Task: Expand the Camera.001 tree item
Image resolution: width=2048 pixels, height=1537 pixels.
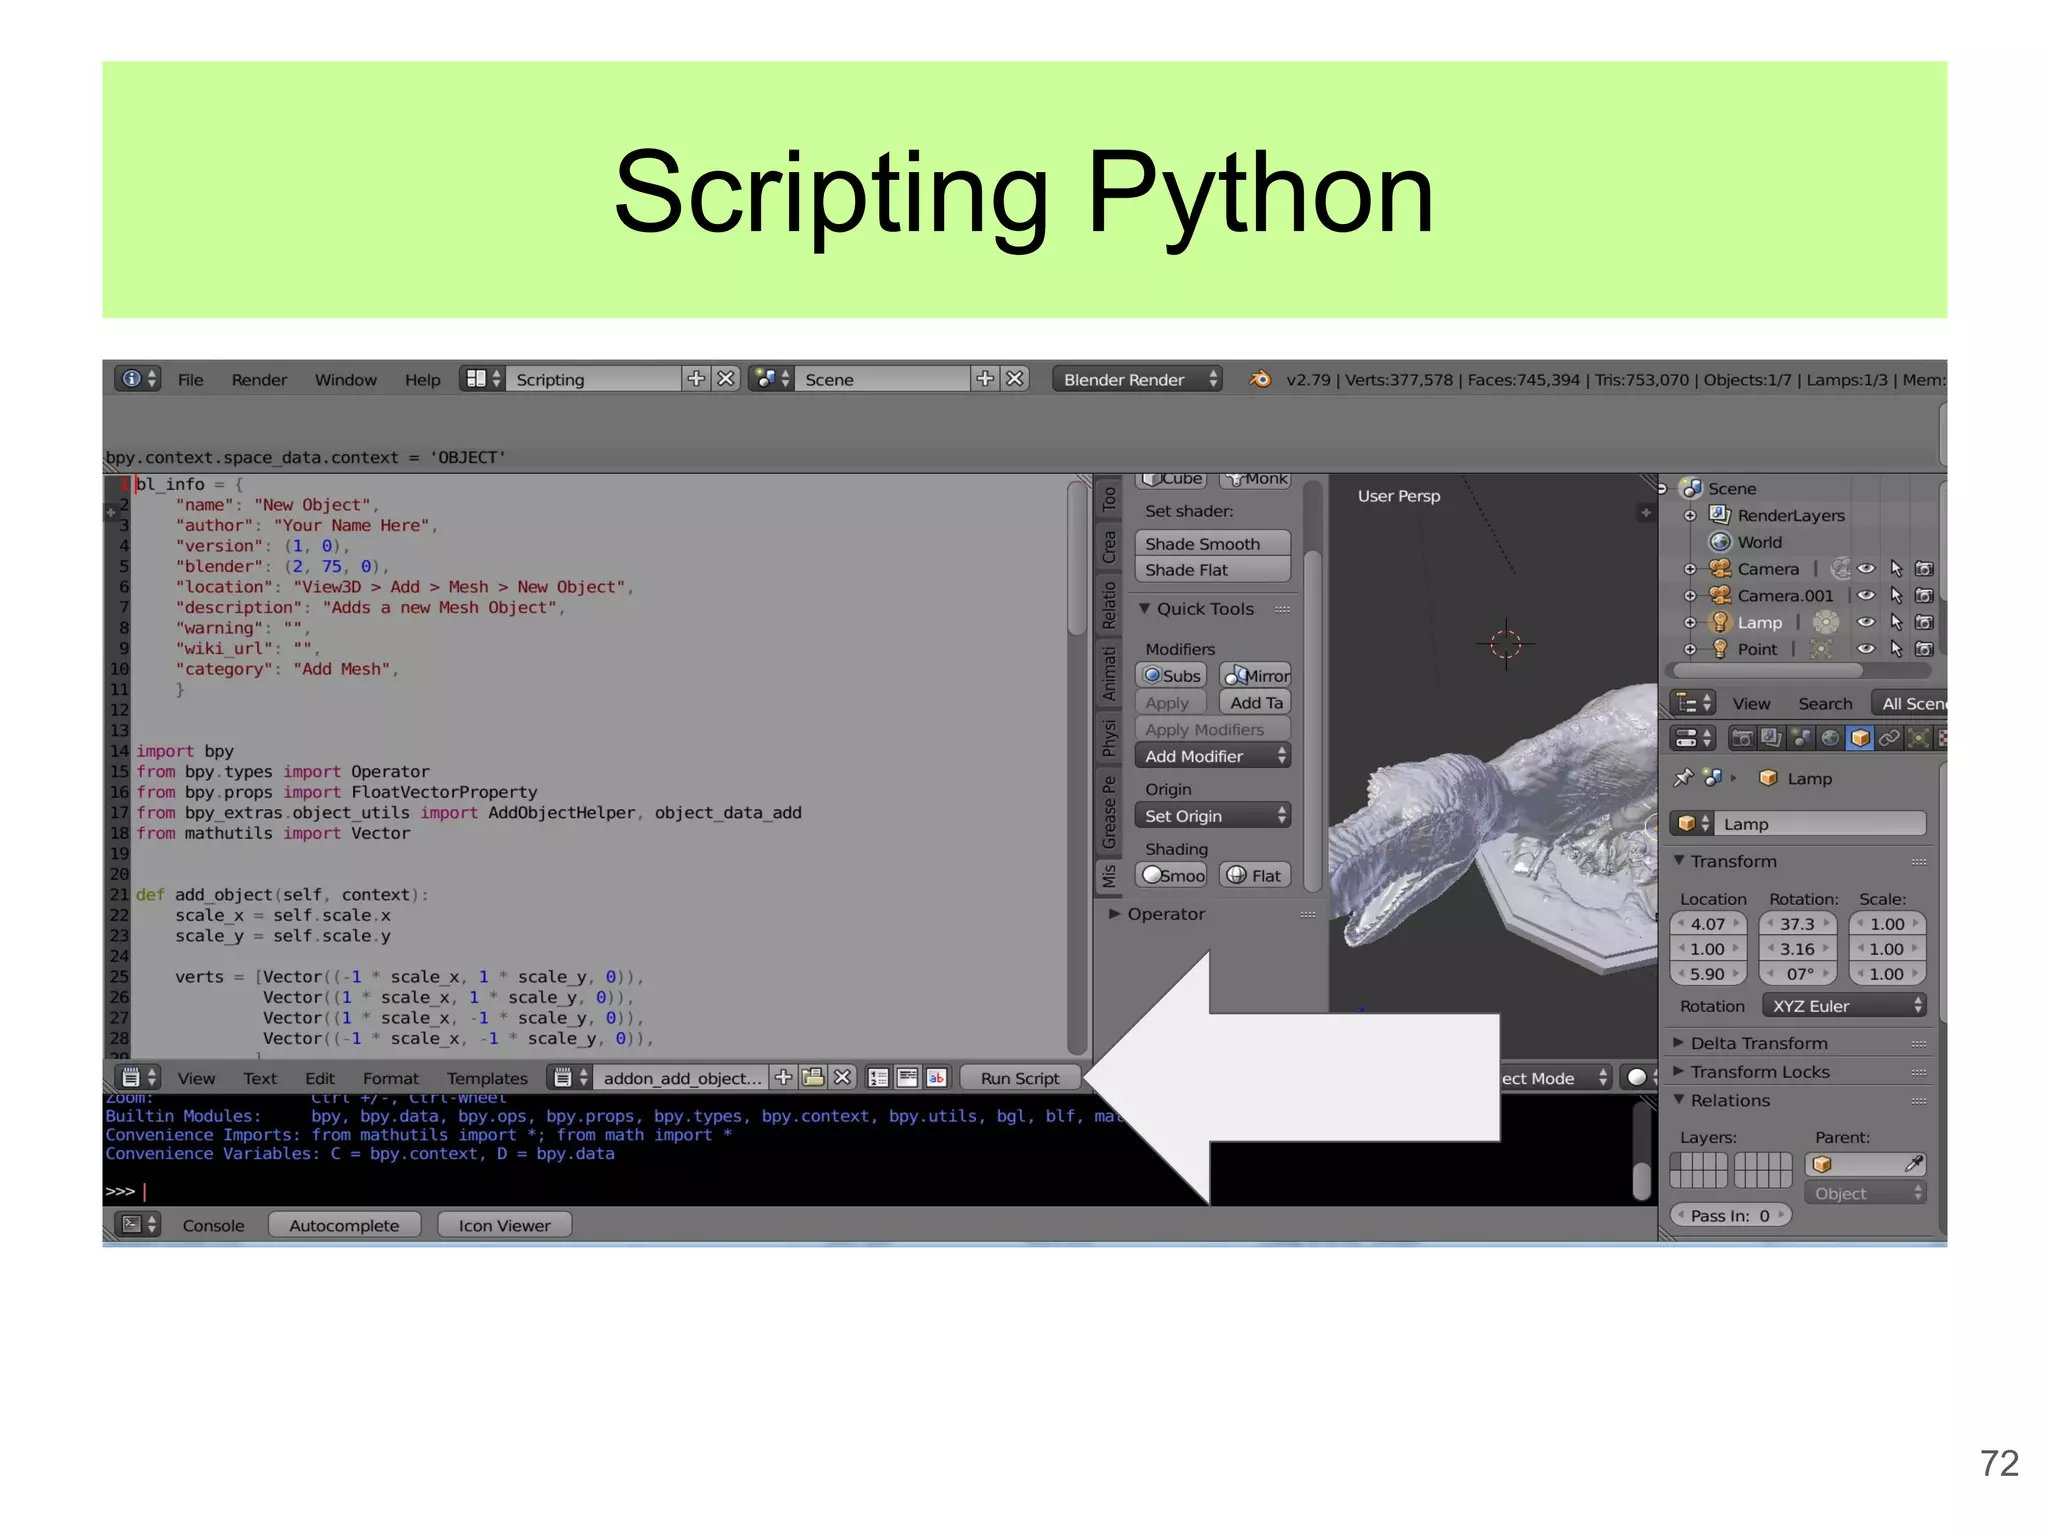Action: click(x=1690, y=595)
